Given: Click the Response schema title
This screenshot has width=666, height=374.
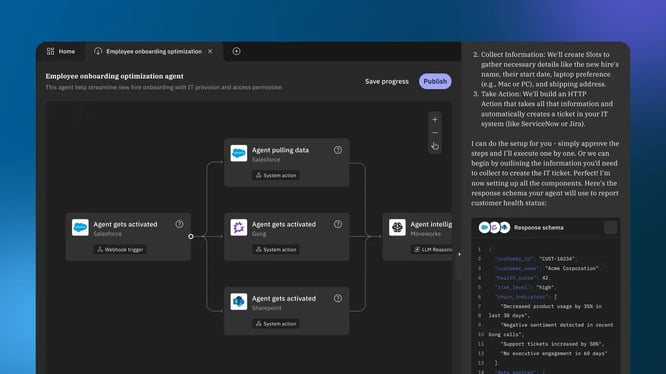Looking at the screenshot, I should [539, 228].
